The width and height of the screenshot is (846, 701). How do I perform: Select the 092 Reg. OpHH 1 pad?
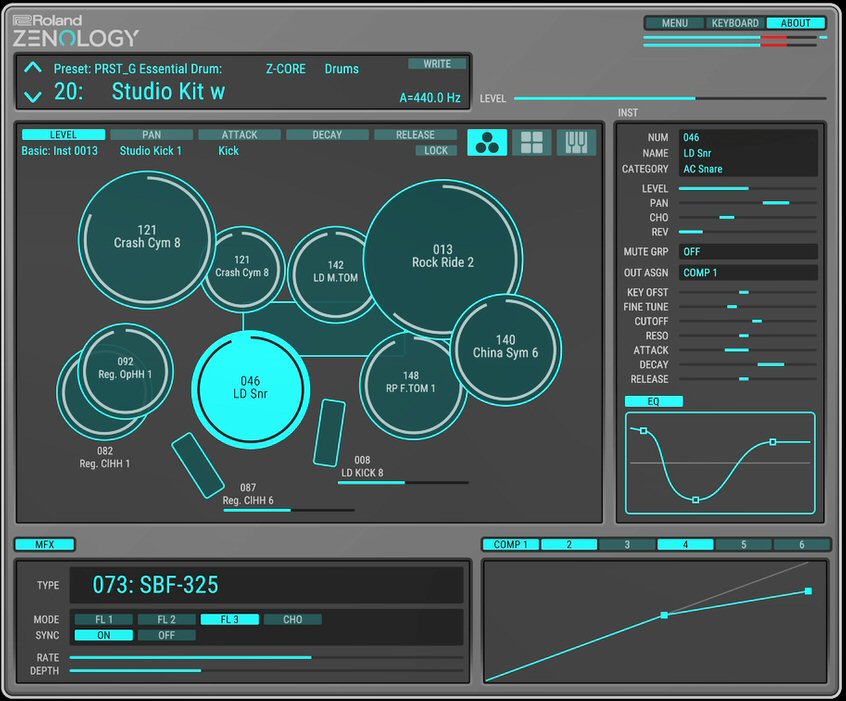coord(126,370)
